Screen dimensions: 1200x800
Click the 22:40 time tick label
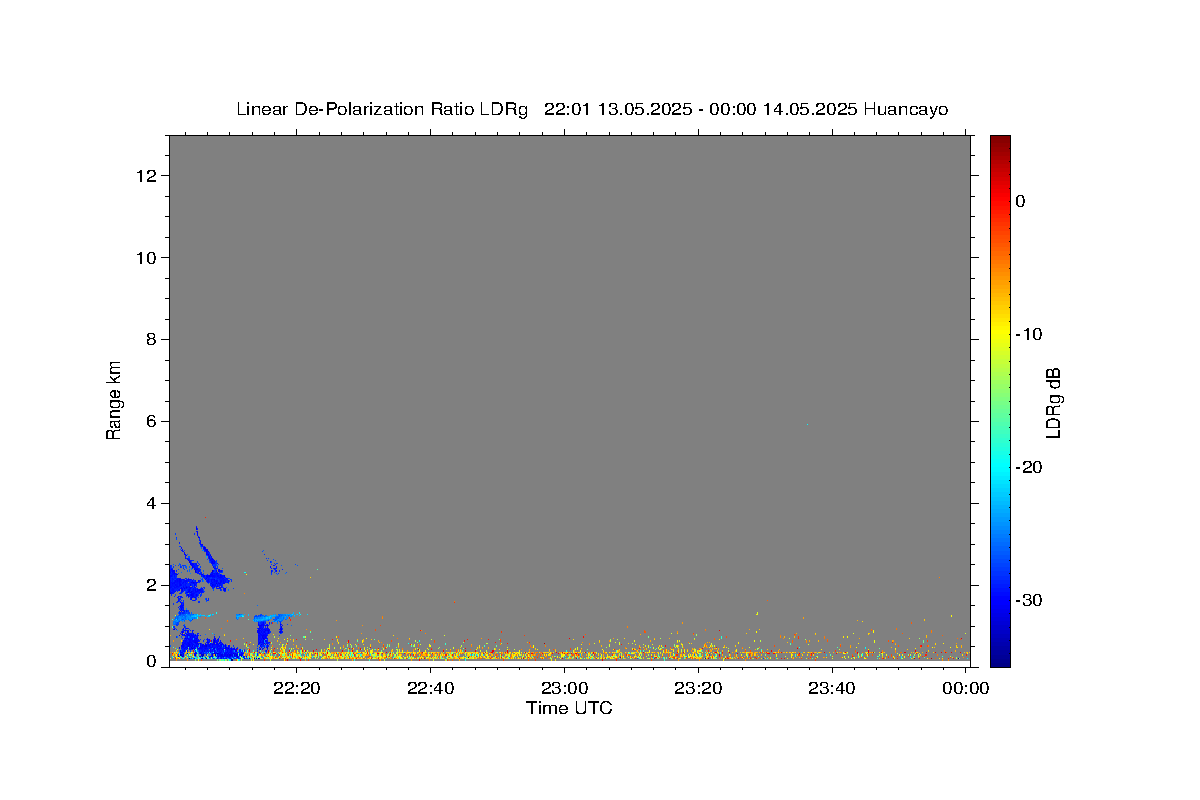tap(431, 688)
